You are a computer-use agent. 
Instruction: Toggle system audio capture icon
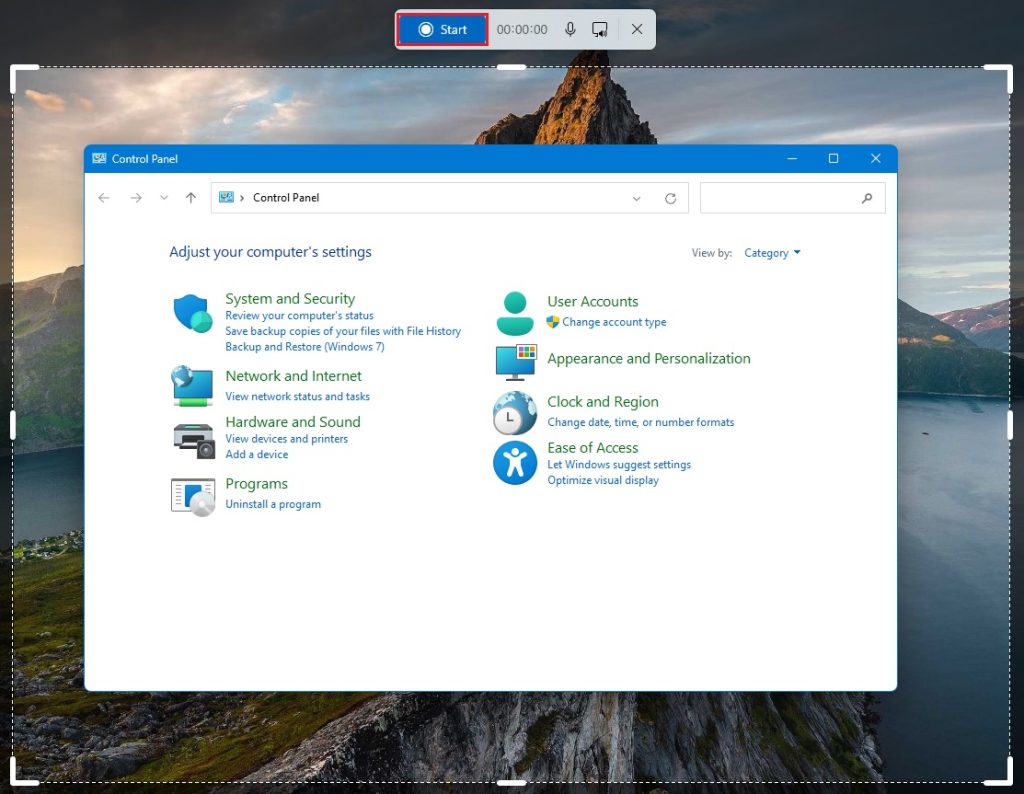pyautogui.click(x=600, y=30)
